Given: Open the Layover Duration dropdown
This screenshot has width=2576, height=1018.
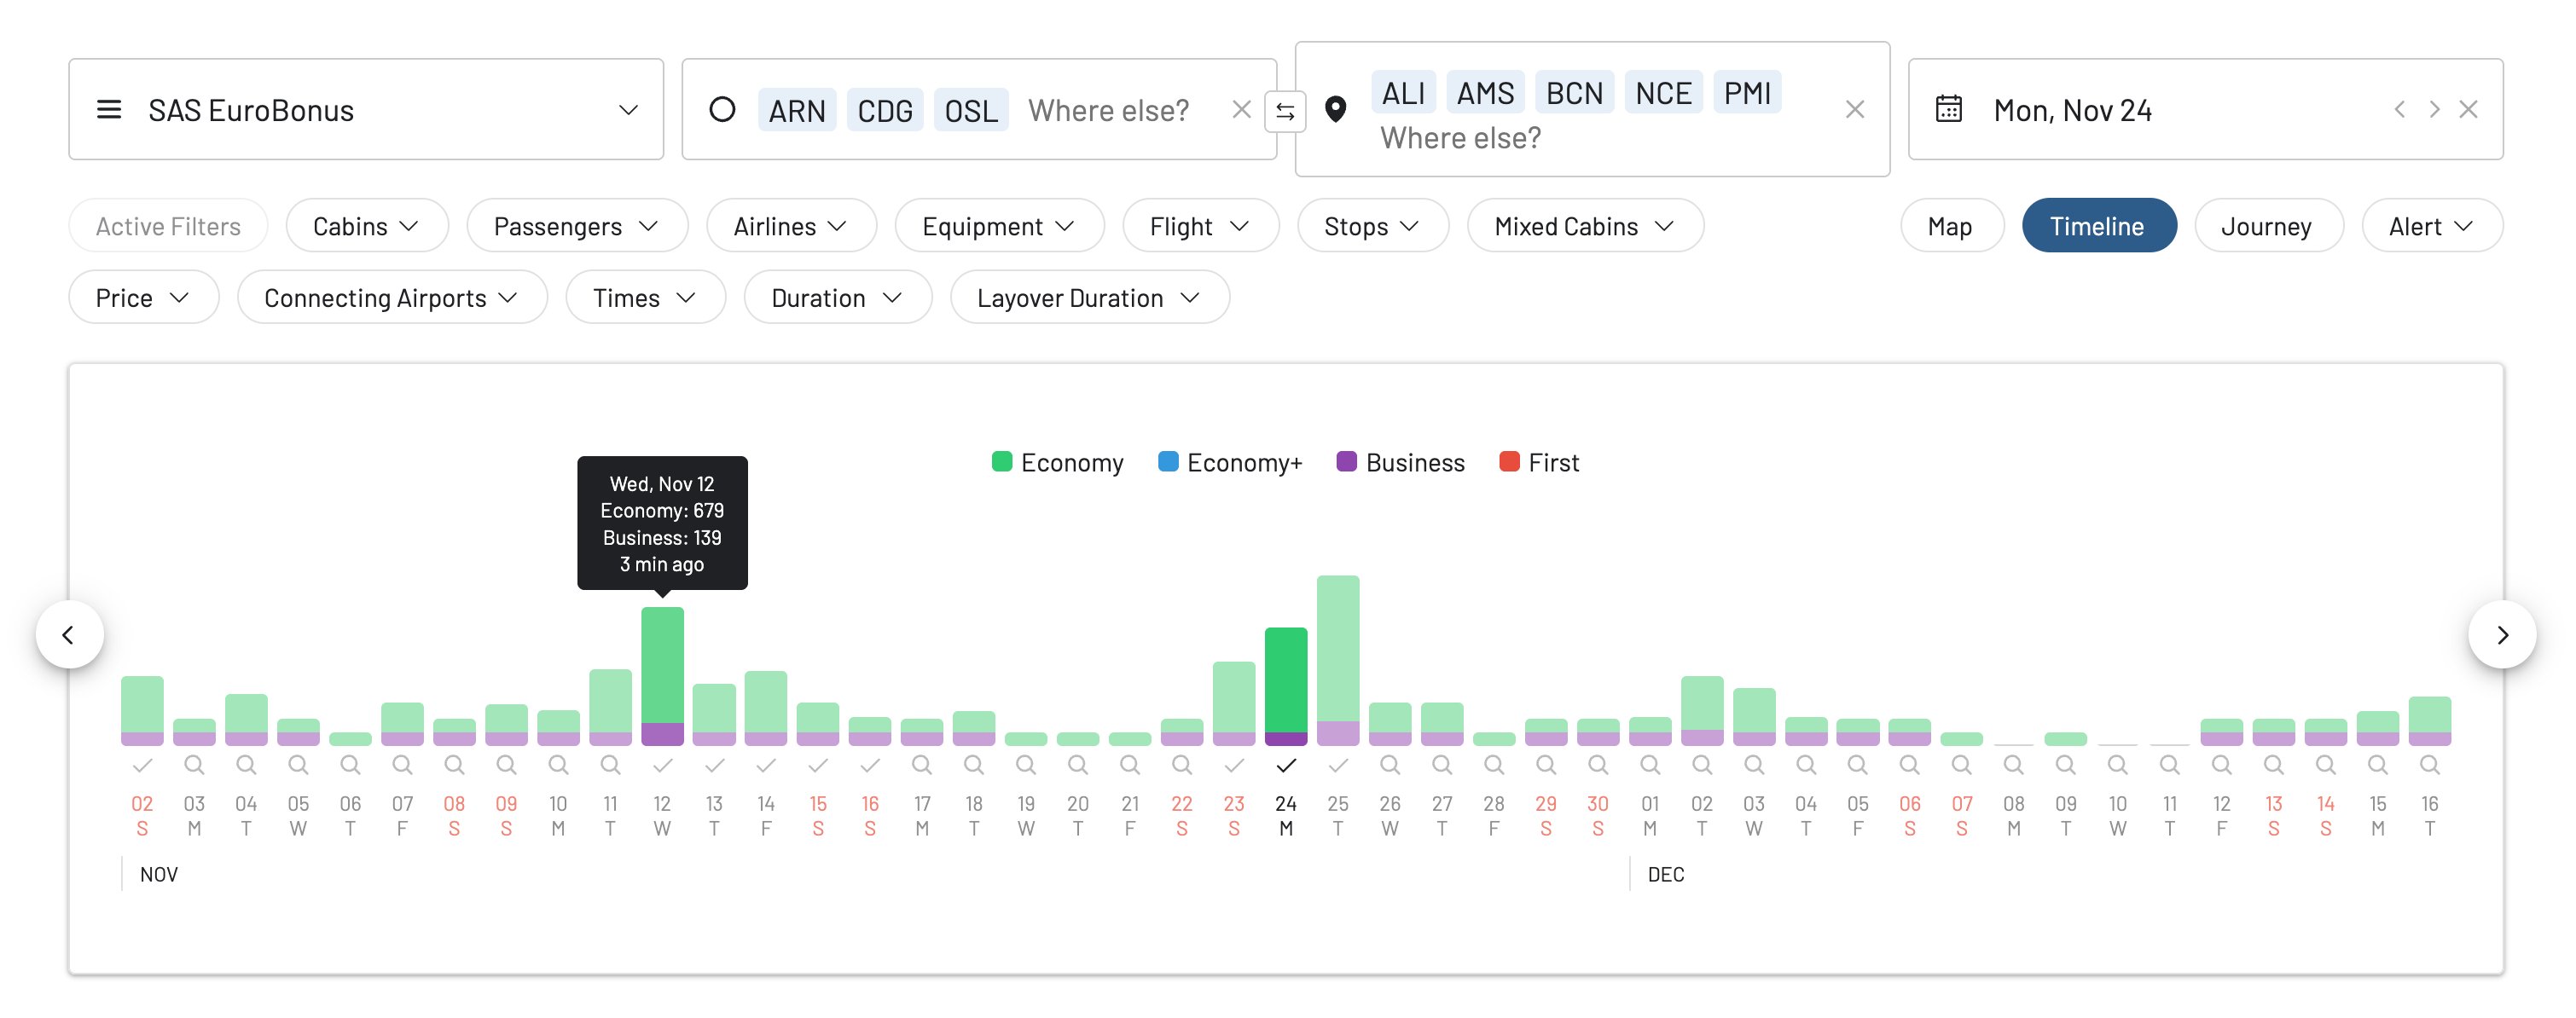Looking at the screenshot, I should [x=1088, y=298].
